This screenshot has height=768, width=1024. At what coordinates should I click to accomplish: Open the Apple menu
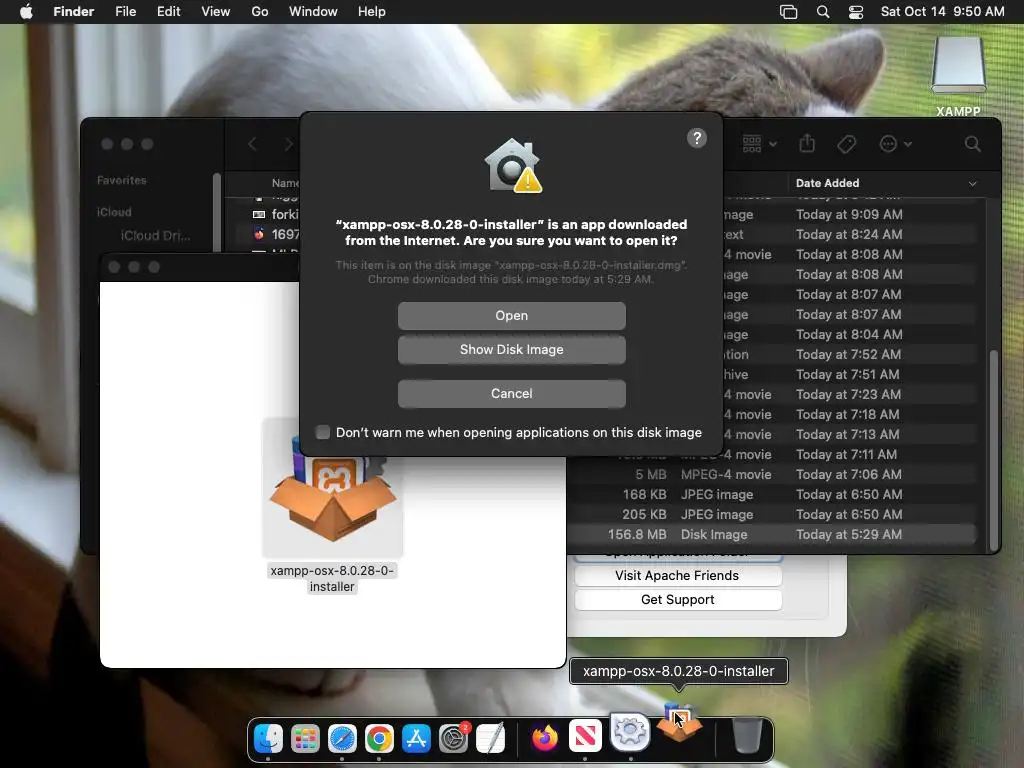click(26, 12)
